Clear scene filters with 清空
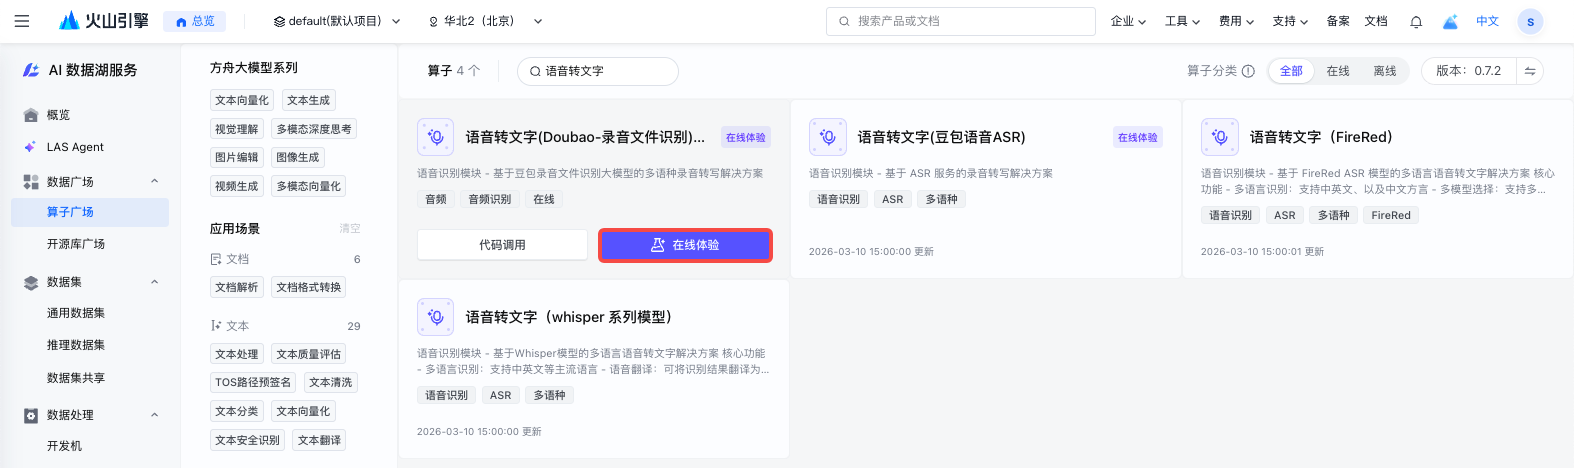Viewport: 1574px width, 468px height. tap(350, 229)
